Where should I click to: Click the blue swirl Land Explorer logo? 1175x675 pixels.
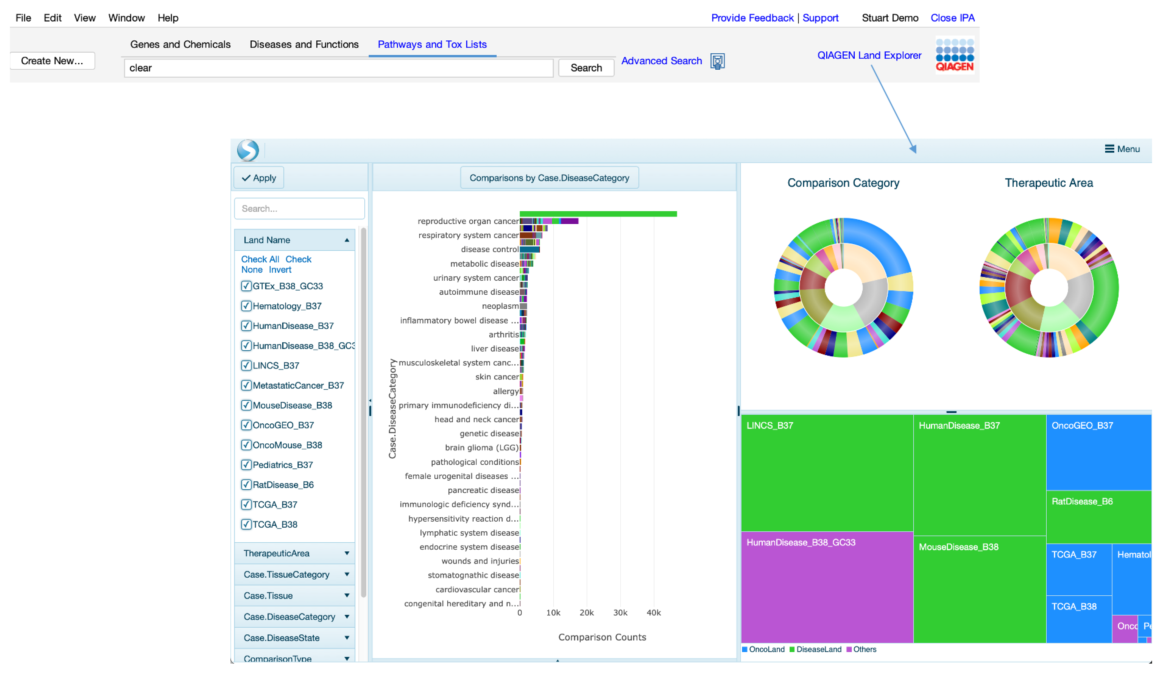point(248,150)
